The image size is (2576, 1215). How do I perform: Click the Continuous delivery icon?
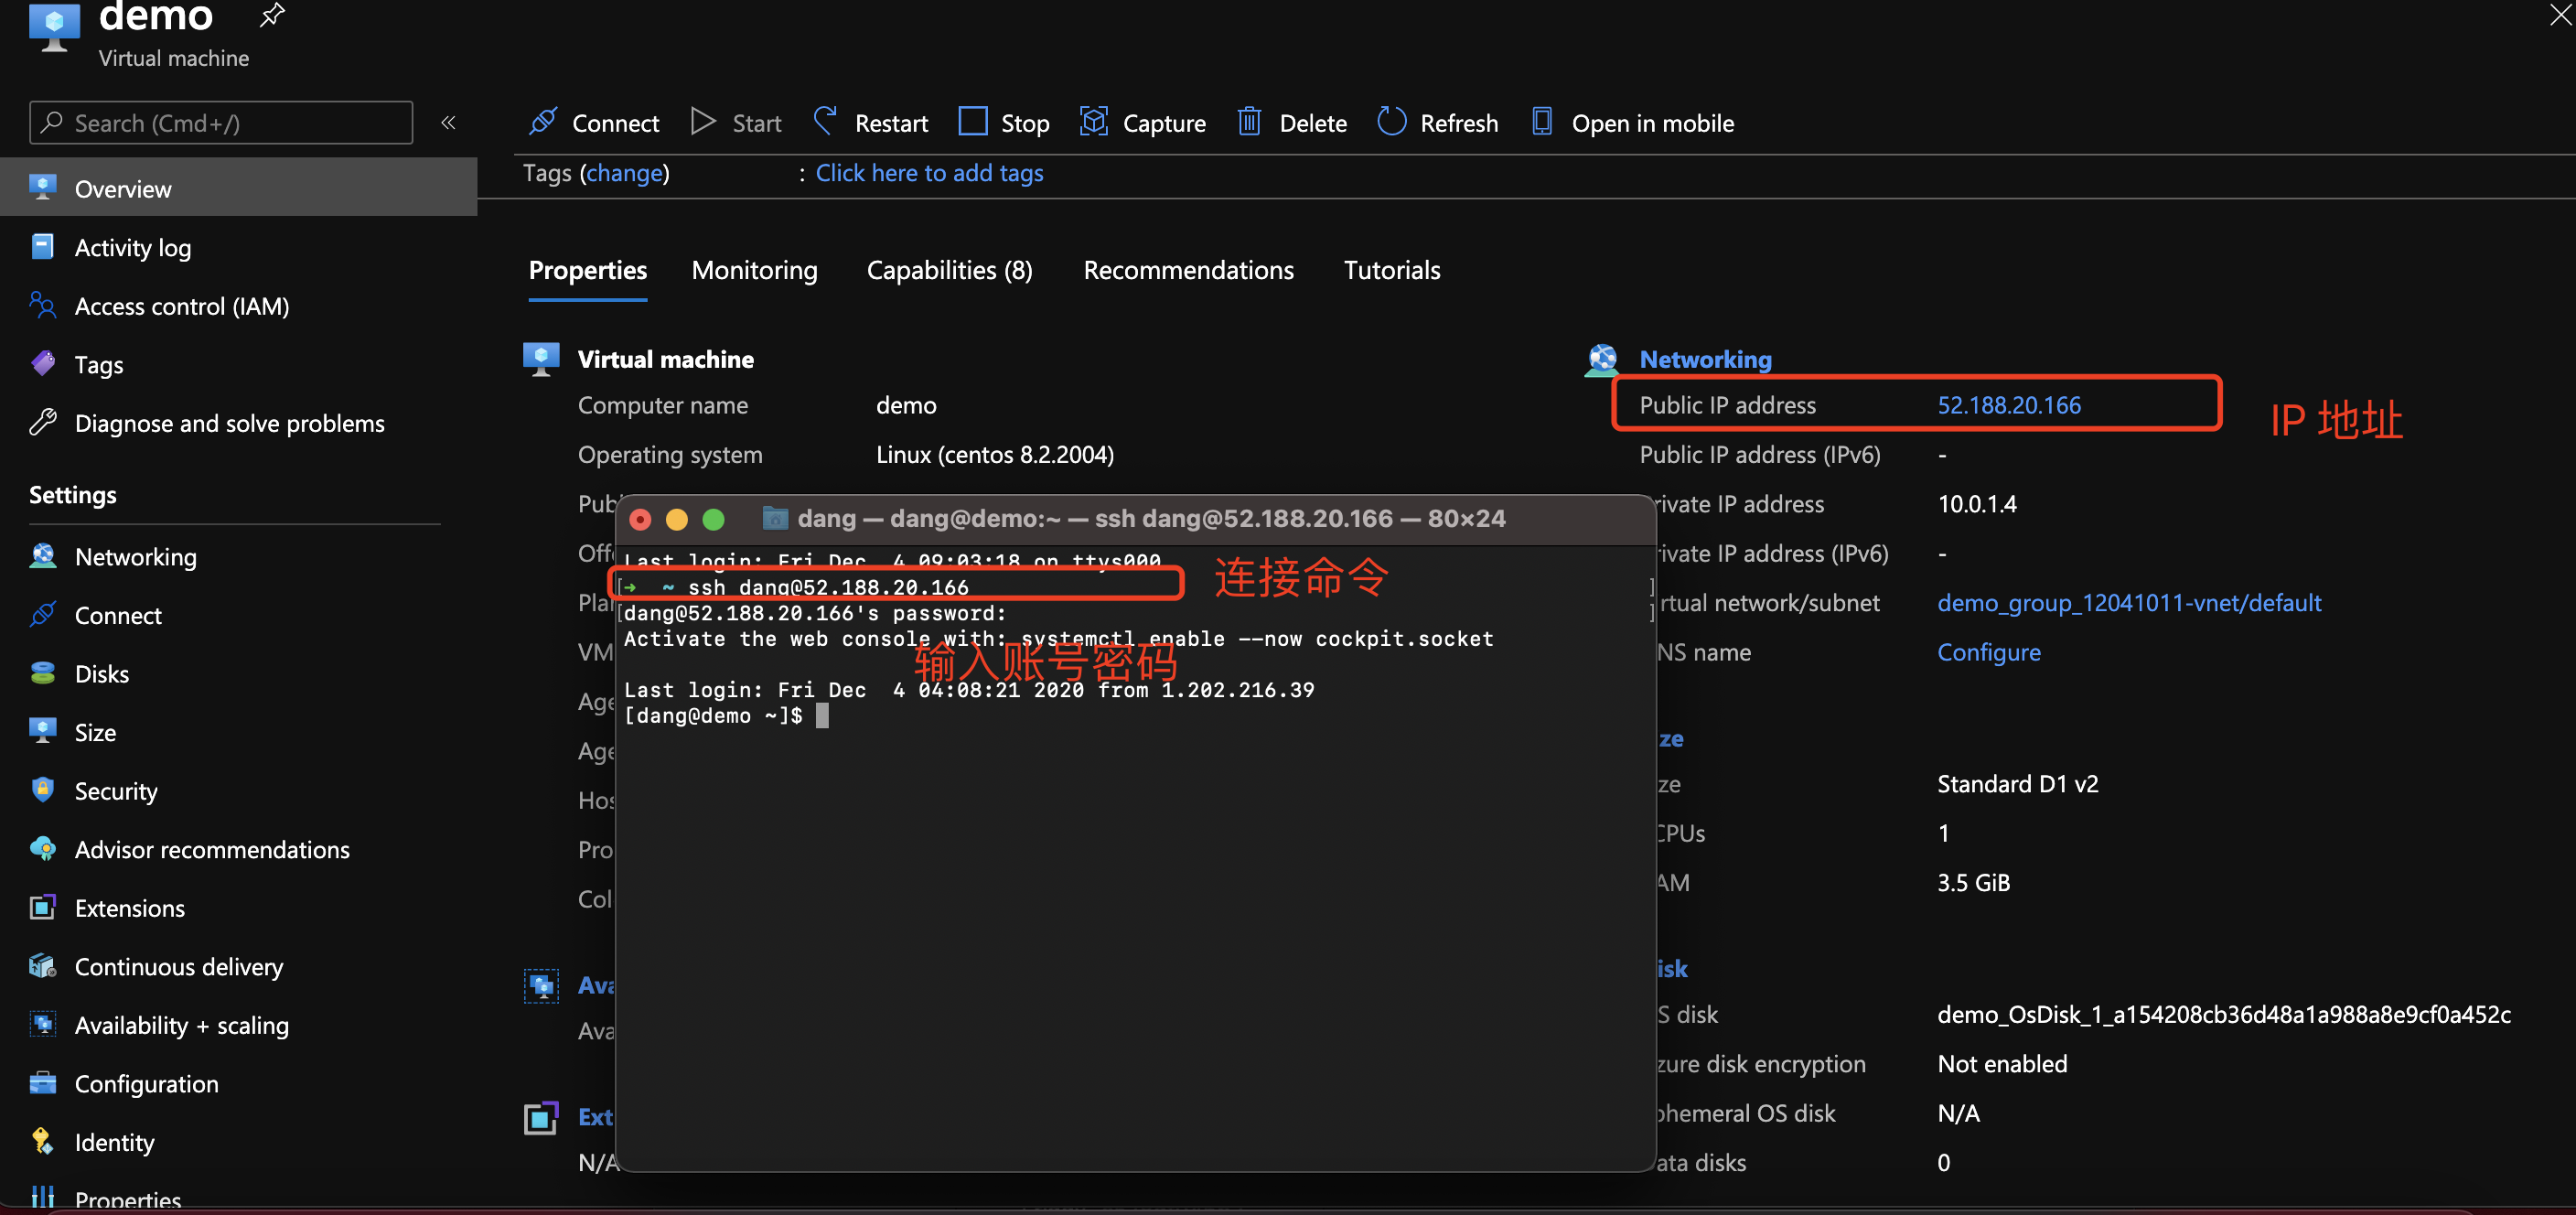[x=43, y=966]
